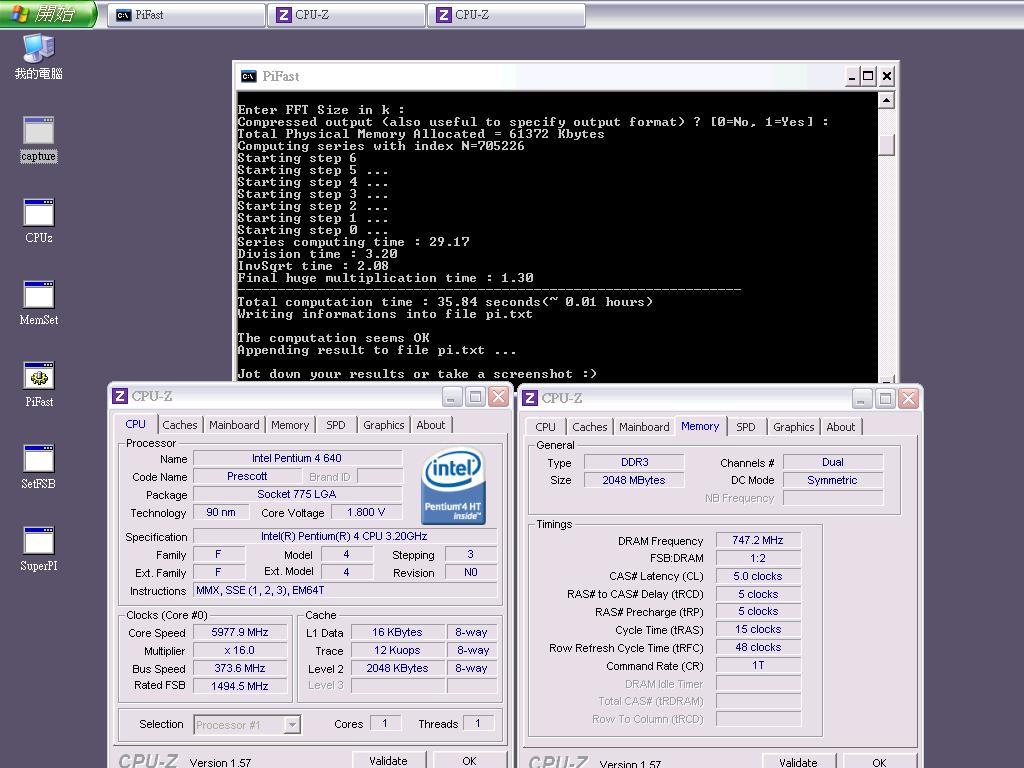
Task: Click the x 16.0 multiplier value
Action: pos(240,650)
